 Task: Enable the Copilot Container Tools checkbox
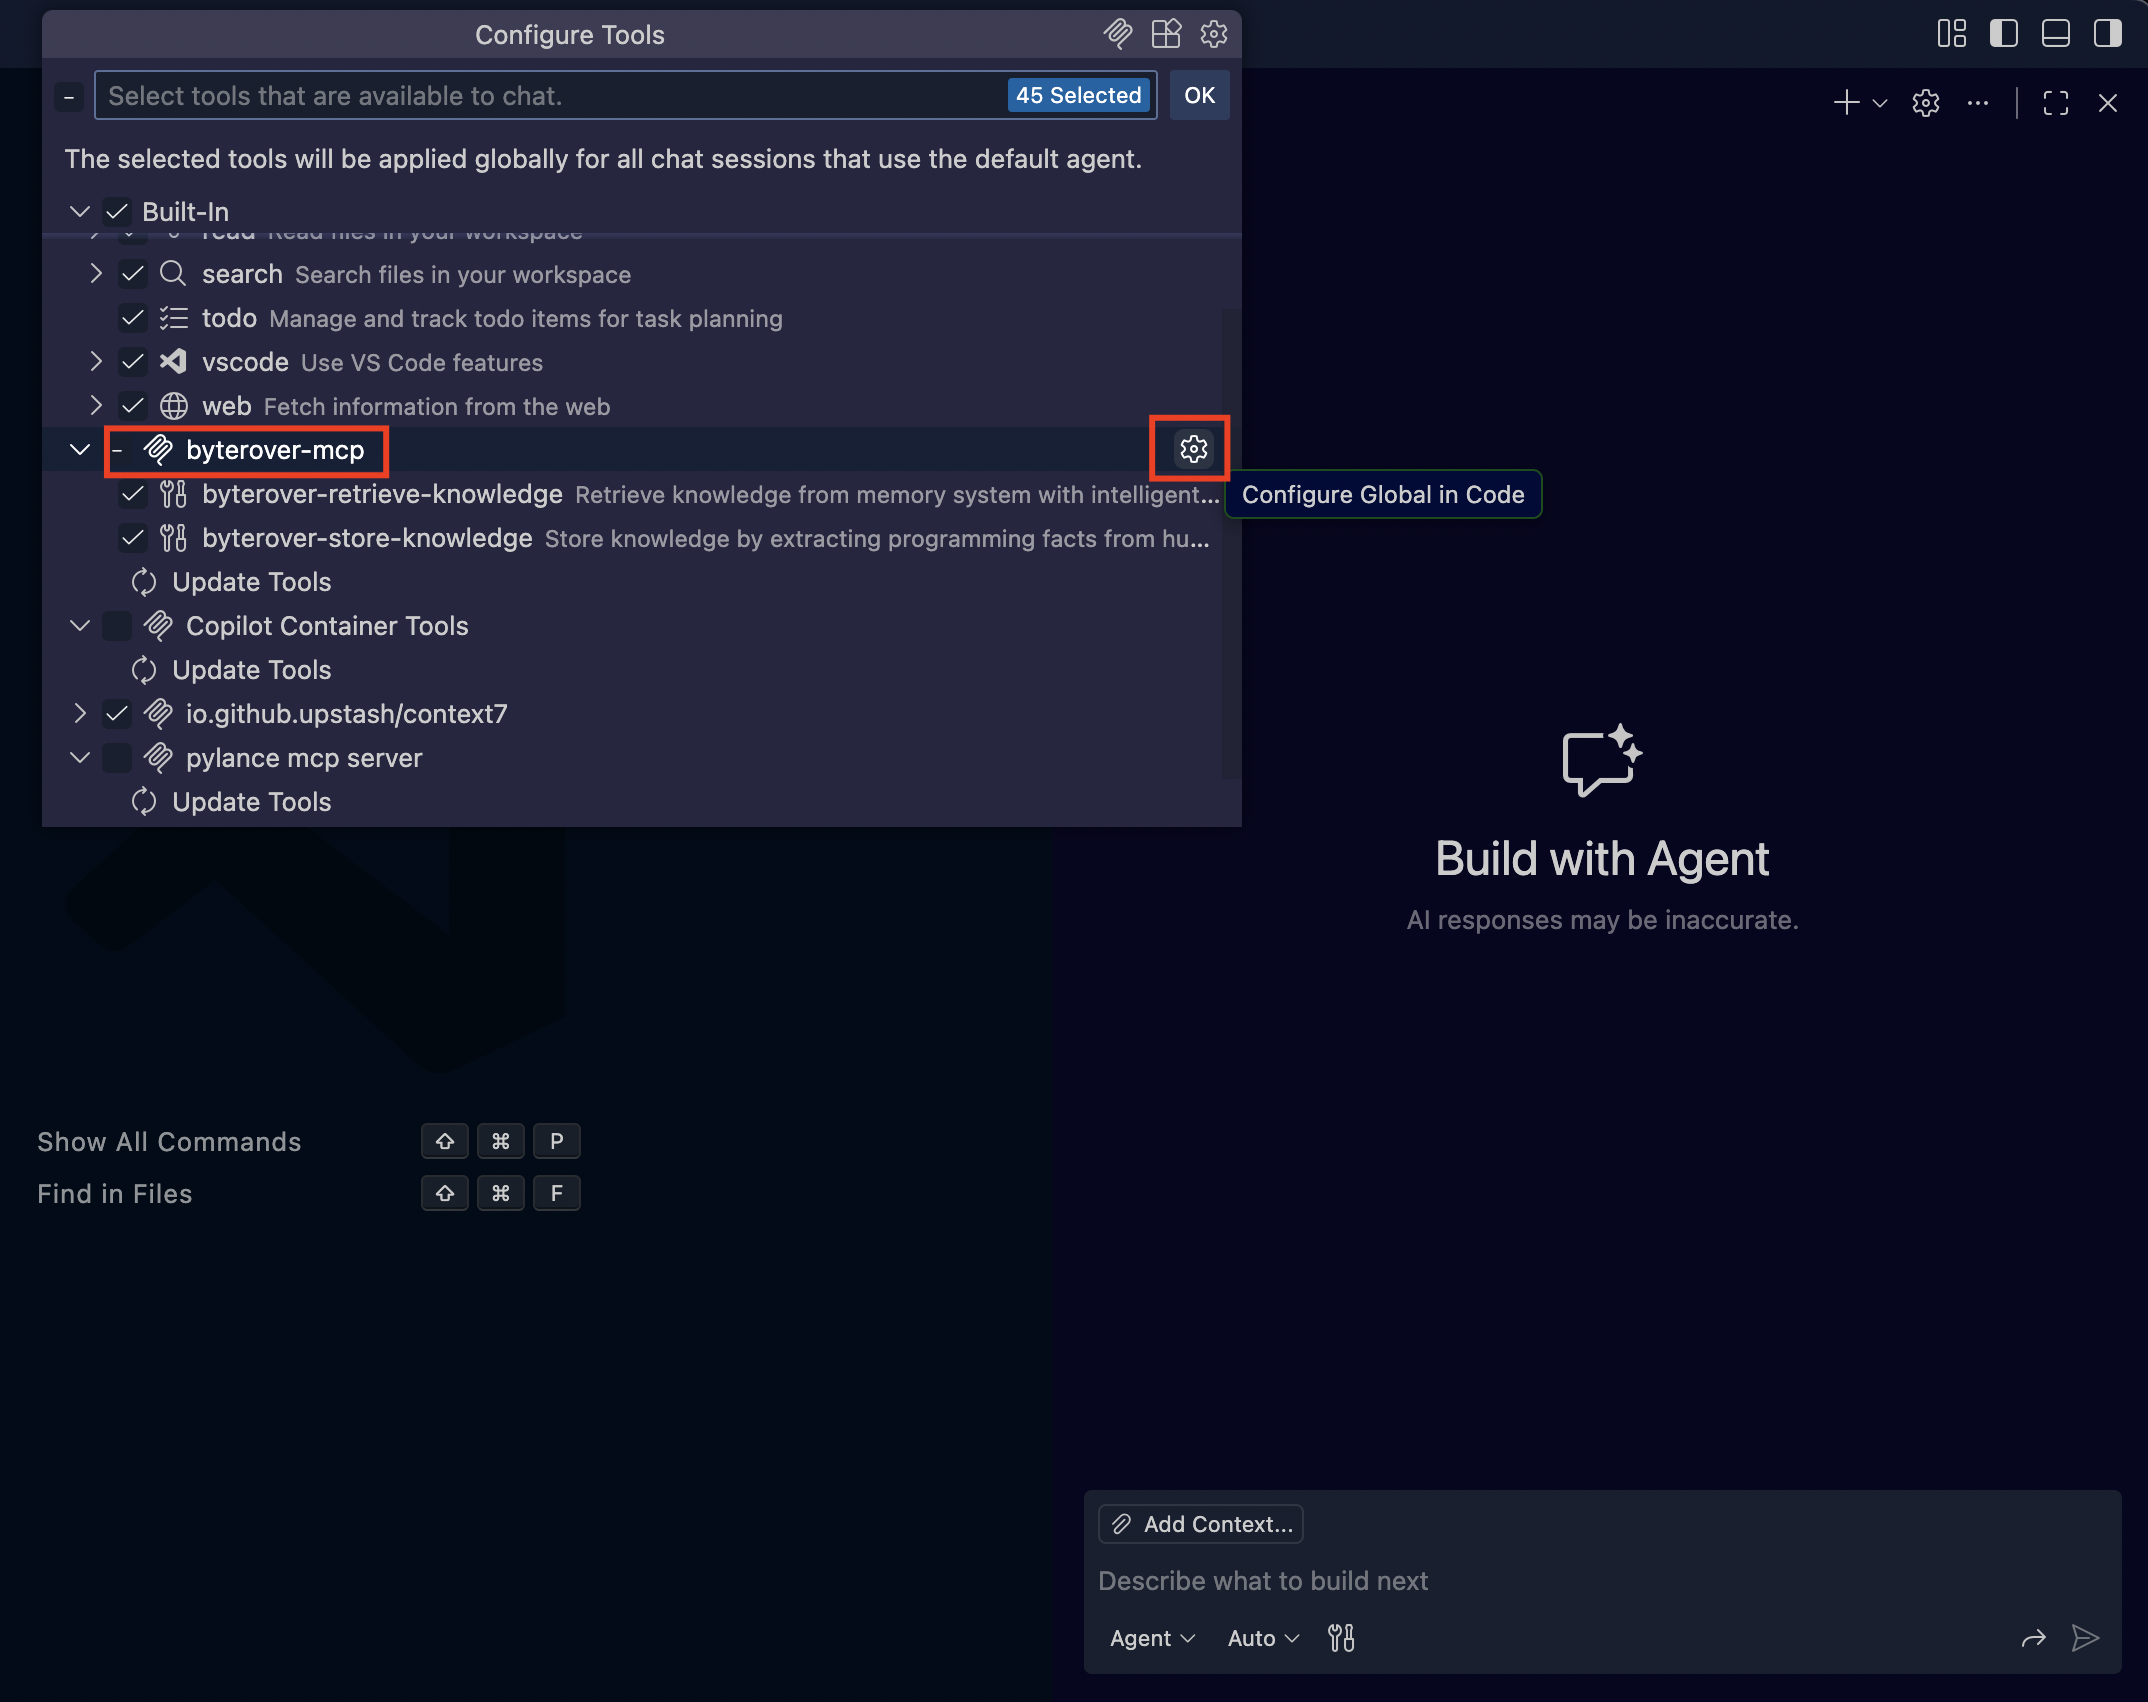point(117,626)
